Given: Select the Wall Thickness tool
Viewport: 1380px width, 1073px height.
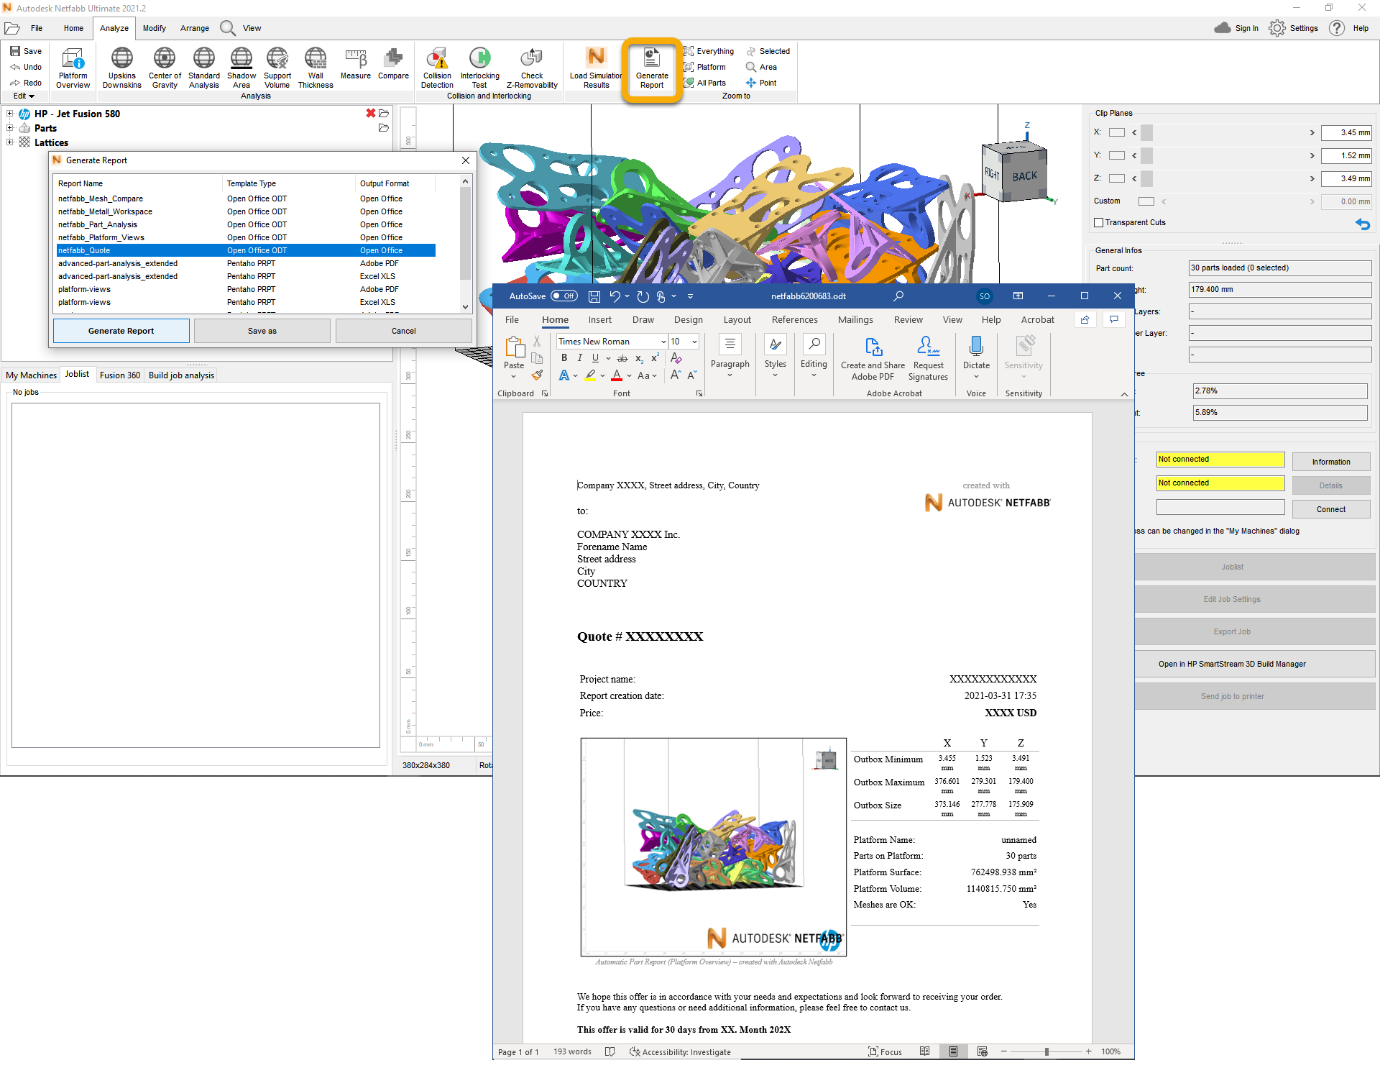Looking at the screenshot, I should [x=315, y=68].
